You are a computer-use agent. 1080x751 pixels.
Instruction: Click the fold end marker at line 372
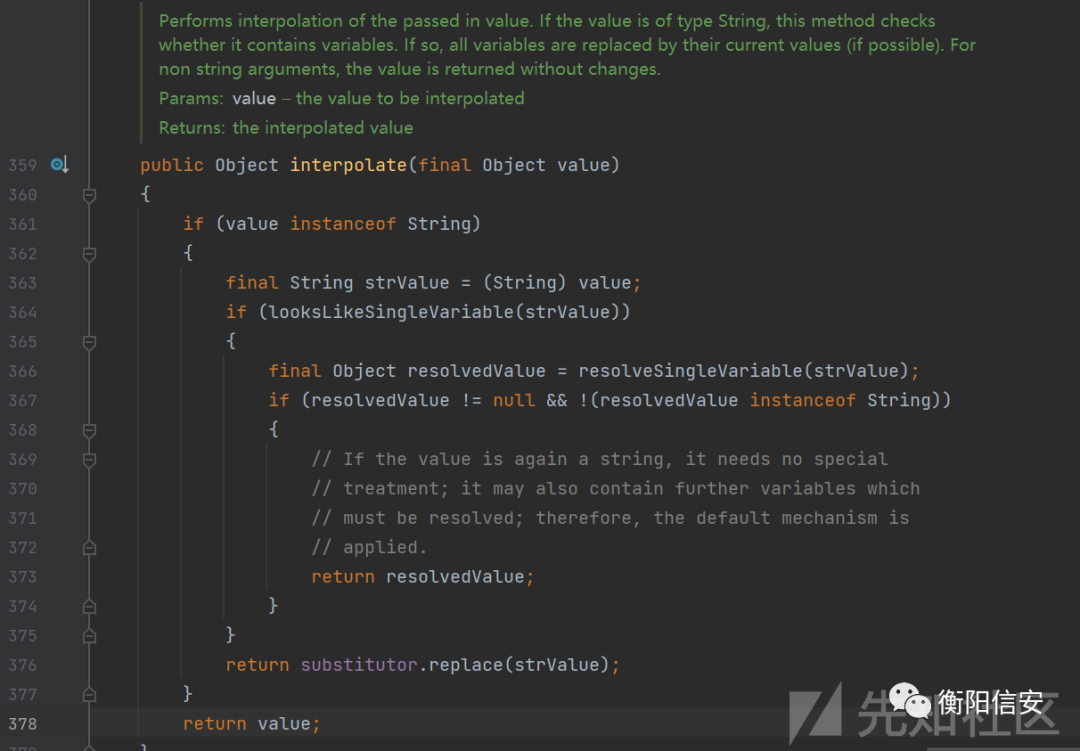(x=89, y=548)
